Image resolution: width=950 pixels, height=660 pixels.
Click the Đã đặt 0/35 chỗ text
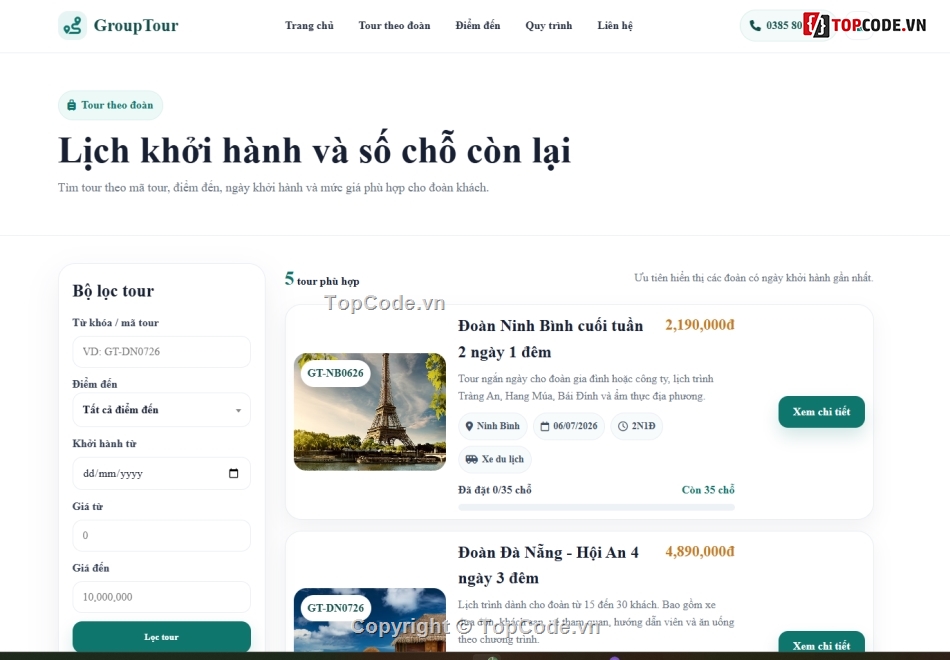tap(494, 490)
